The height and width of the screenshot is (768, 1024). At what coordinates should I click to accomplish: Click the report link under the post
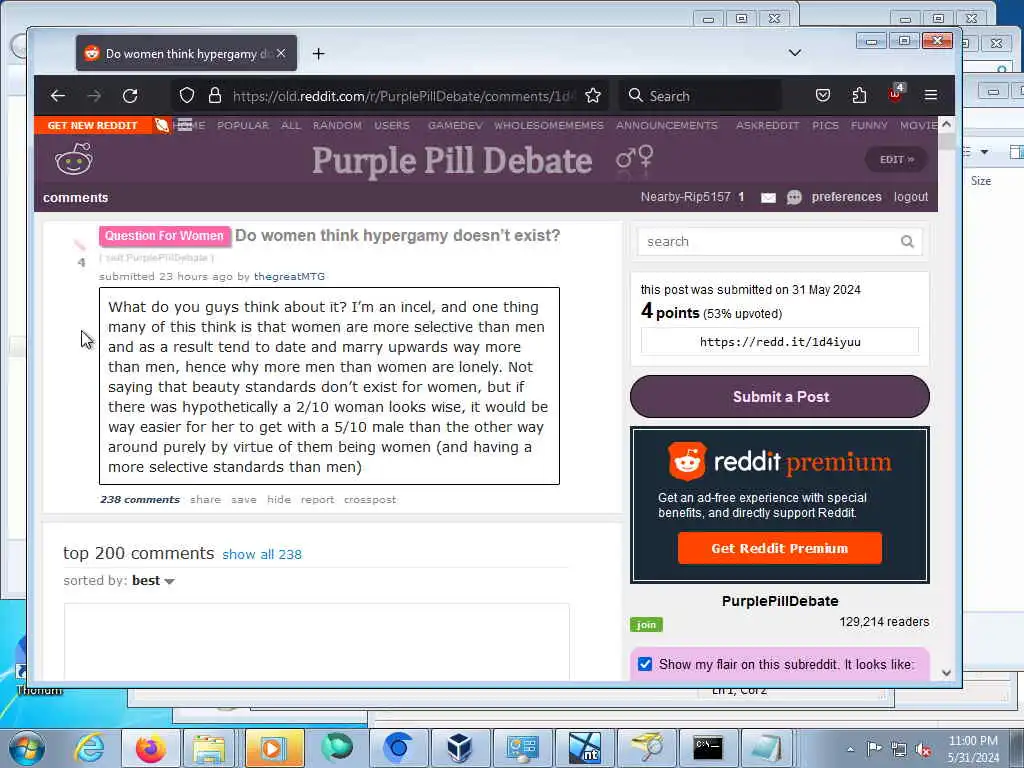pos(317,500)
